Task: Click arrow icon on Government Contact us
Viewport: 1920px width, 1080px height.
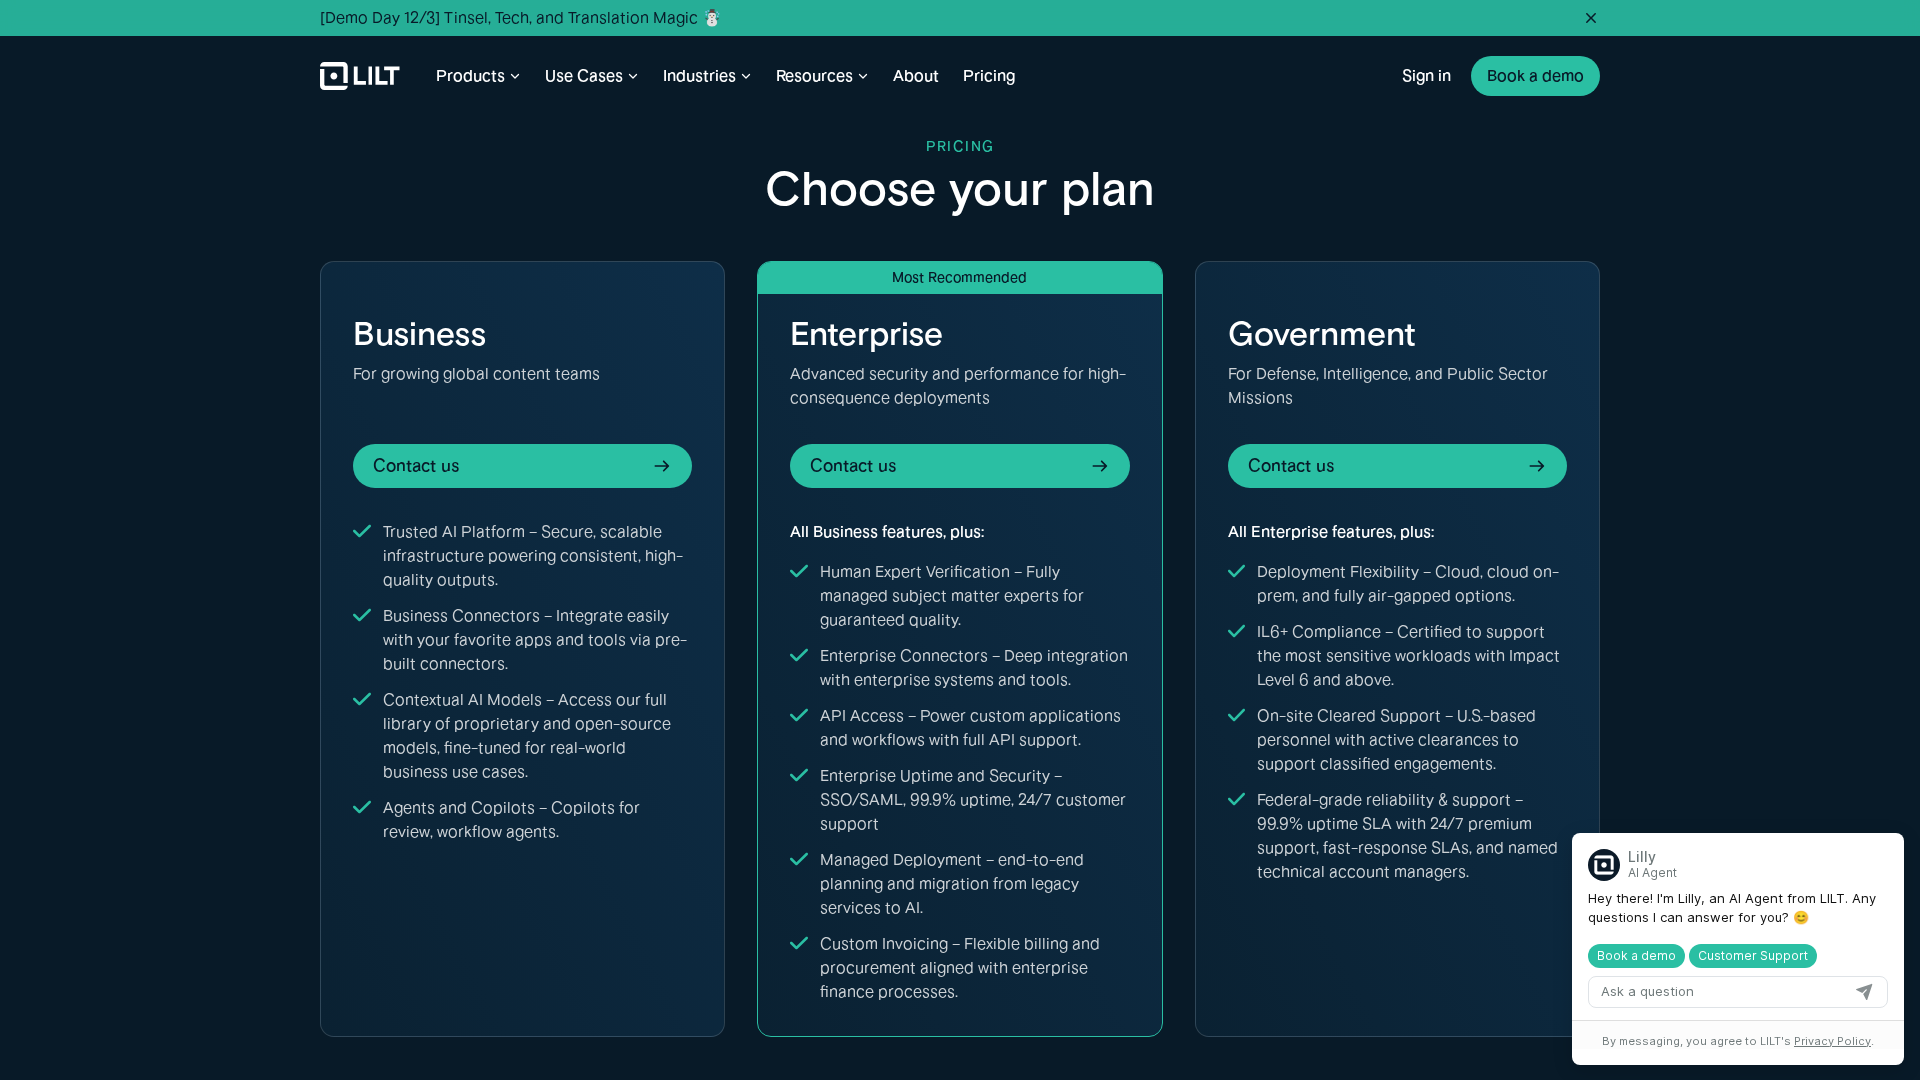Action: (x=1536, y=466)
